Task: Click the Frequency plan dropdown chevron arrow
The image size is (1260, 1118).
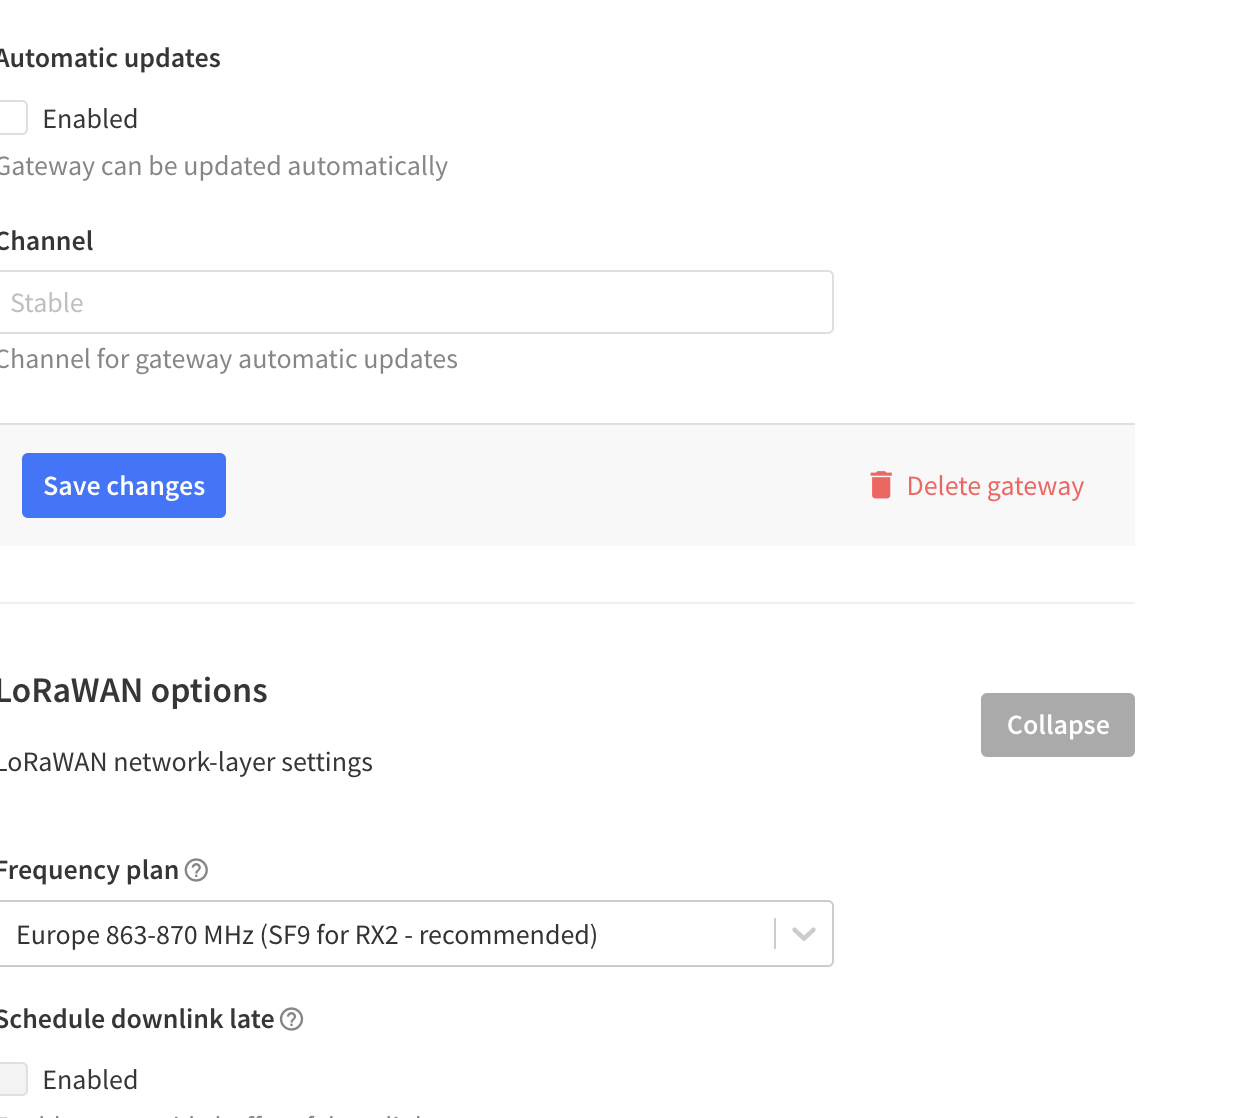Action: [x=803, y=934]
